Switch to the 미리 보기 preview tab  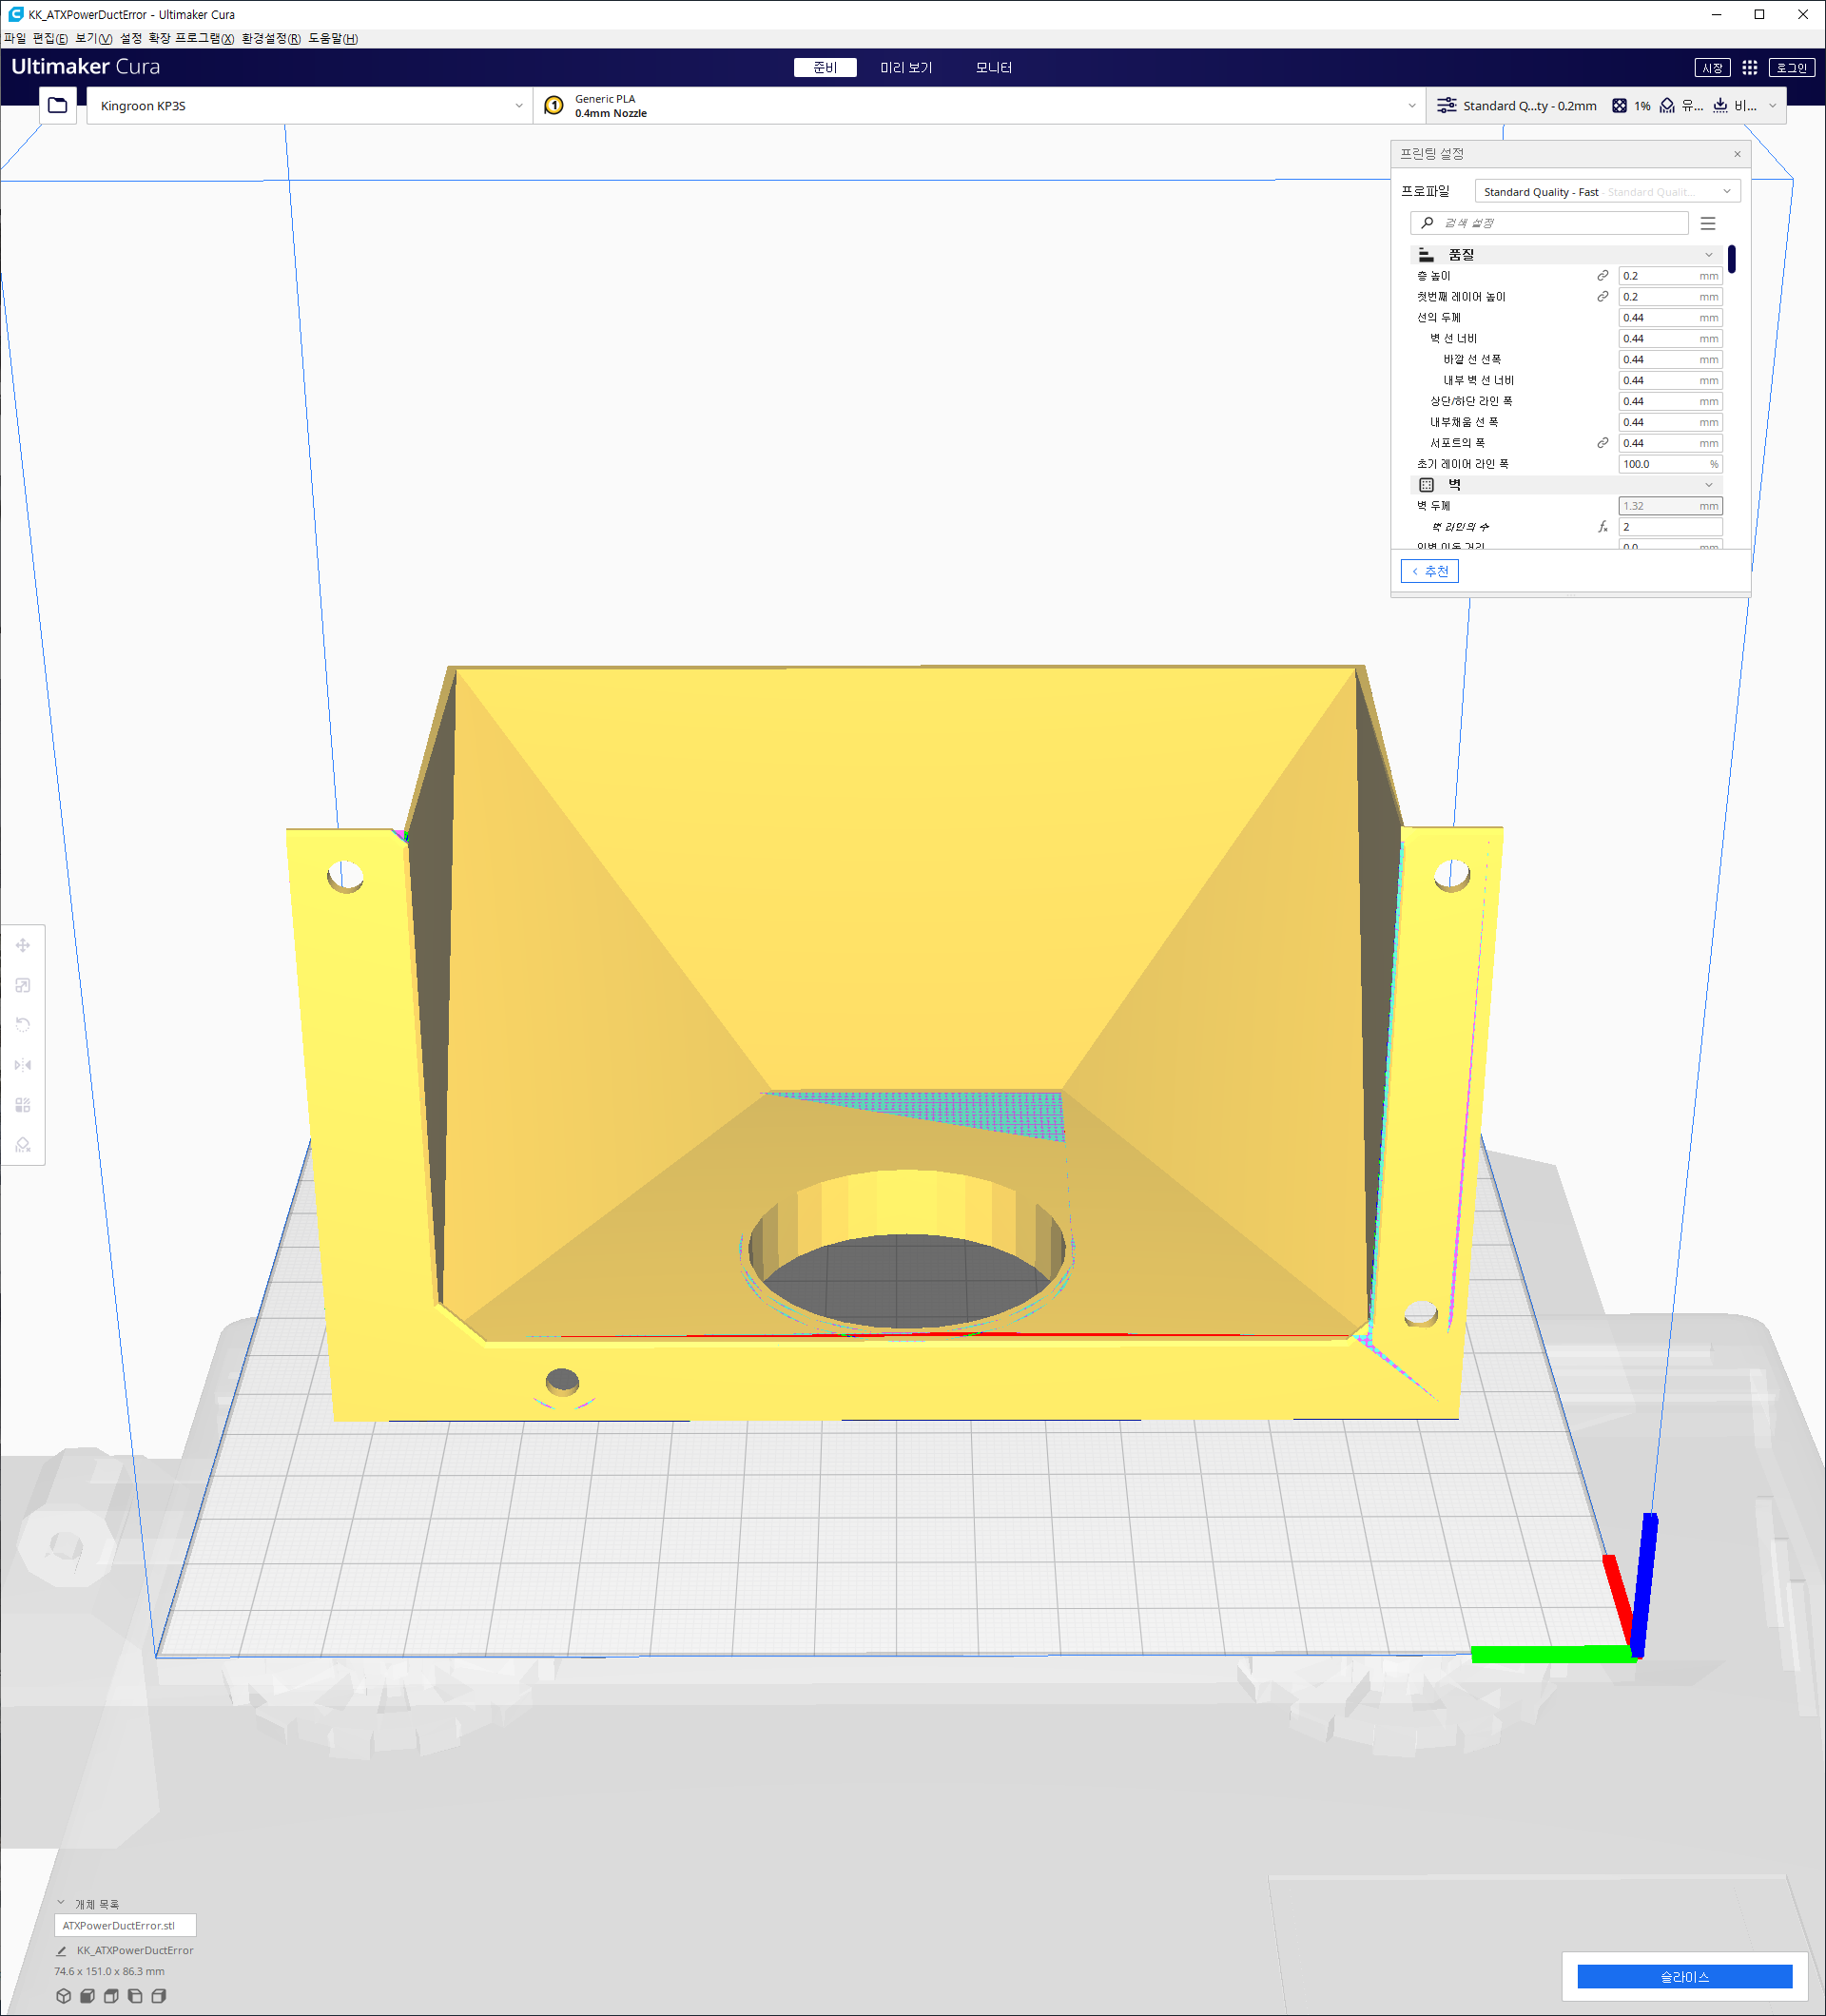[x=905, y=67]
